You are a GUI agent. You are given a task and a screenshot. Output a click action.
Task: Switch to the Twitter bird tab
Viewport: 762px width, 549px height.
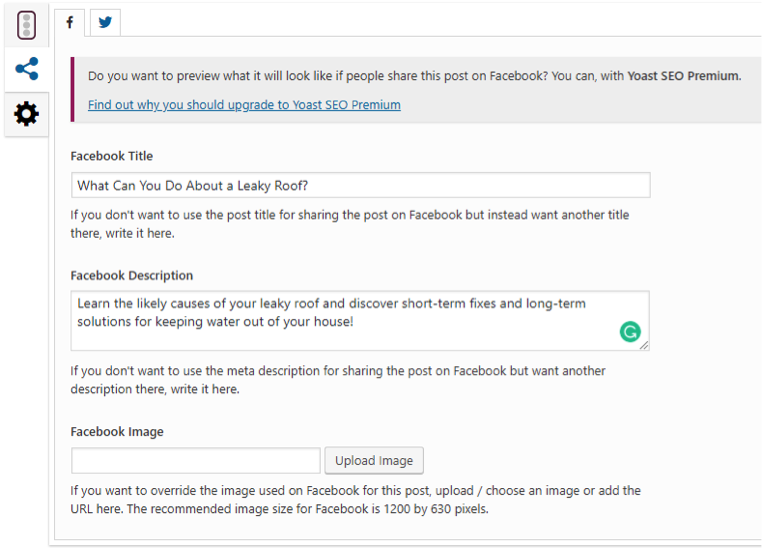pyautogui.click(x=105, y=22)
